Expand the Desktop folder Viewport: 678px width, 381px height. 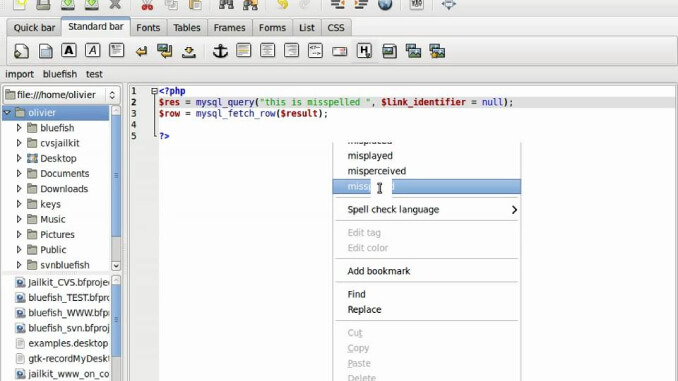tap(19, 158)
